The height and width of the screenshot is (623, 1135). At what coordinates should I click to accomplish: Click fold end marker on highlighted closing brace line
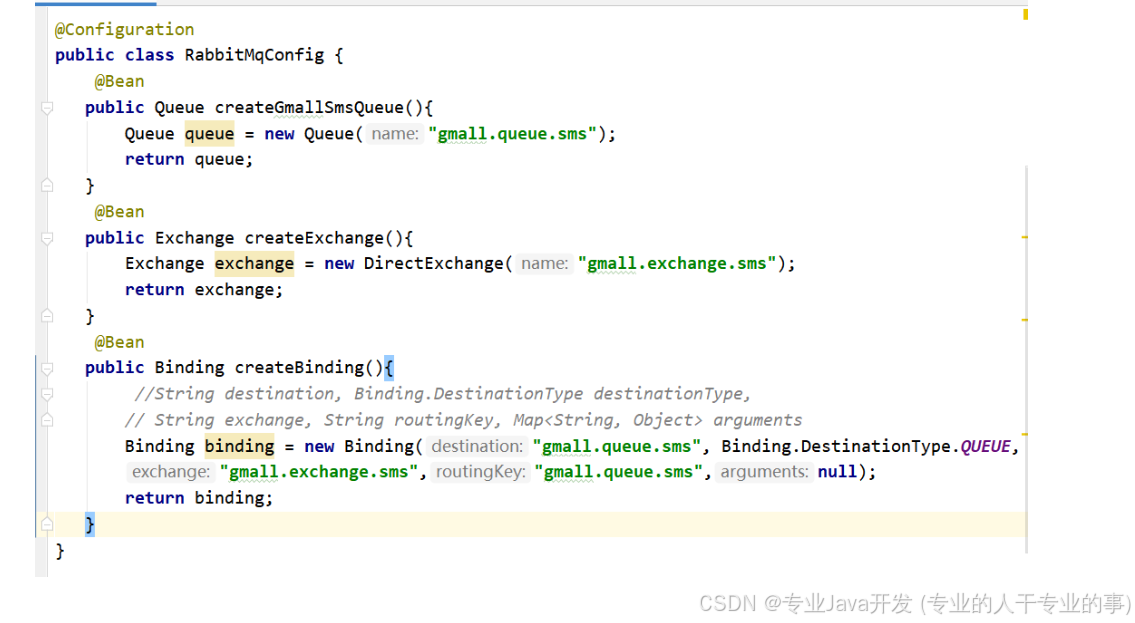[x=47, y=524]
